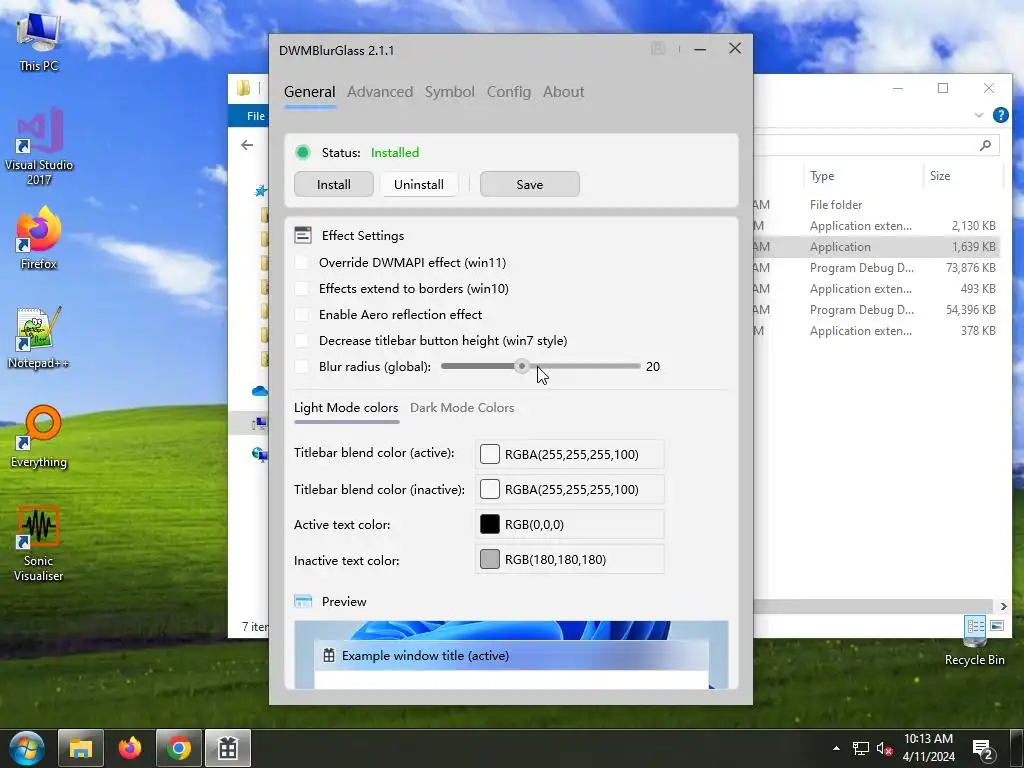Show hidden system tray icons
The height and width of the screenshot is (768, 1024).
[837, 748]
